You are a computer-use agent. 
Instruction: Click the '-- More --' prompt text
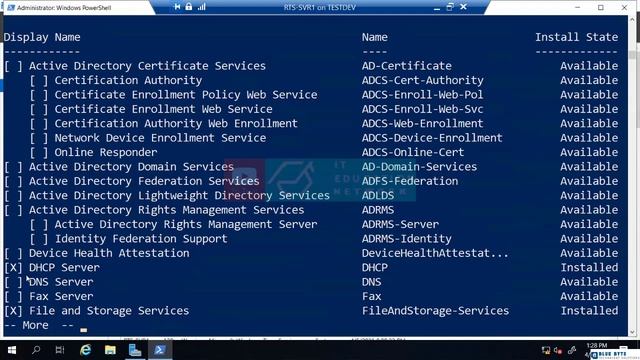click(x=39, y=326)
